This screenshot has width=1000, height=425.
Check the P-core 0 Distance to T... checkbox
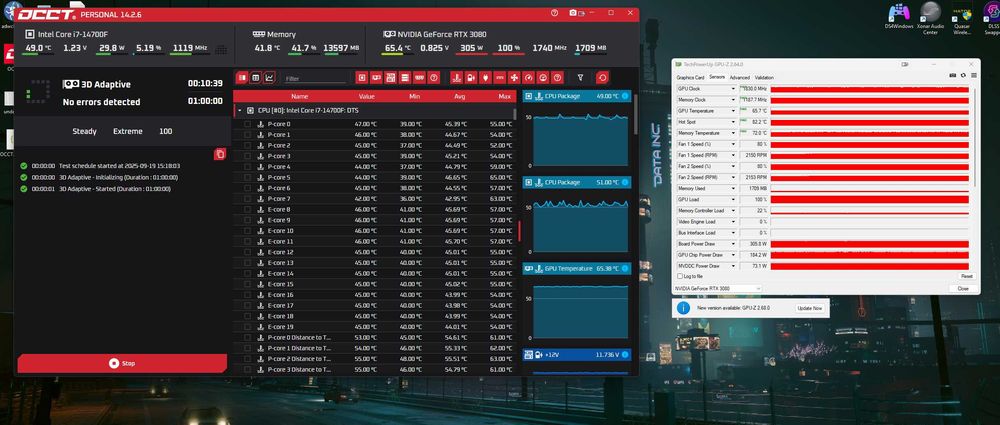(x=247, y=338)
